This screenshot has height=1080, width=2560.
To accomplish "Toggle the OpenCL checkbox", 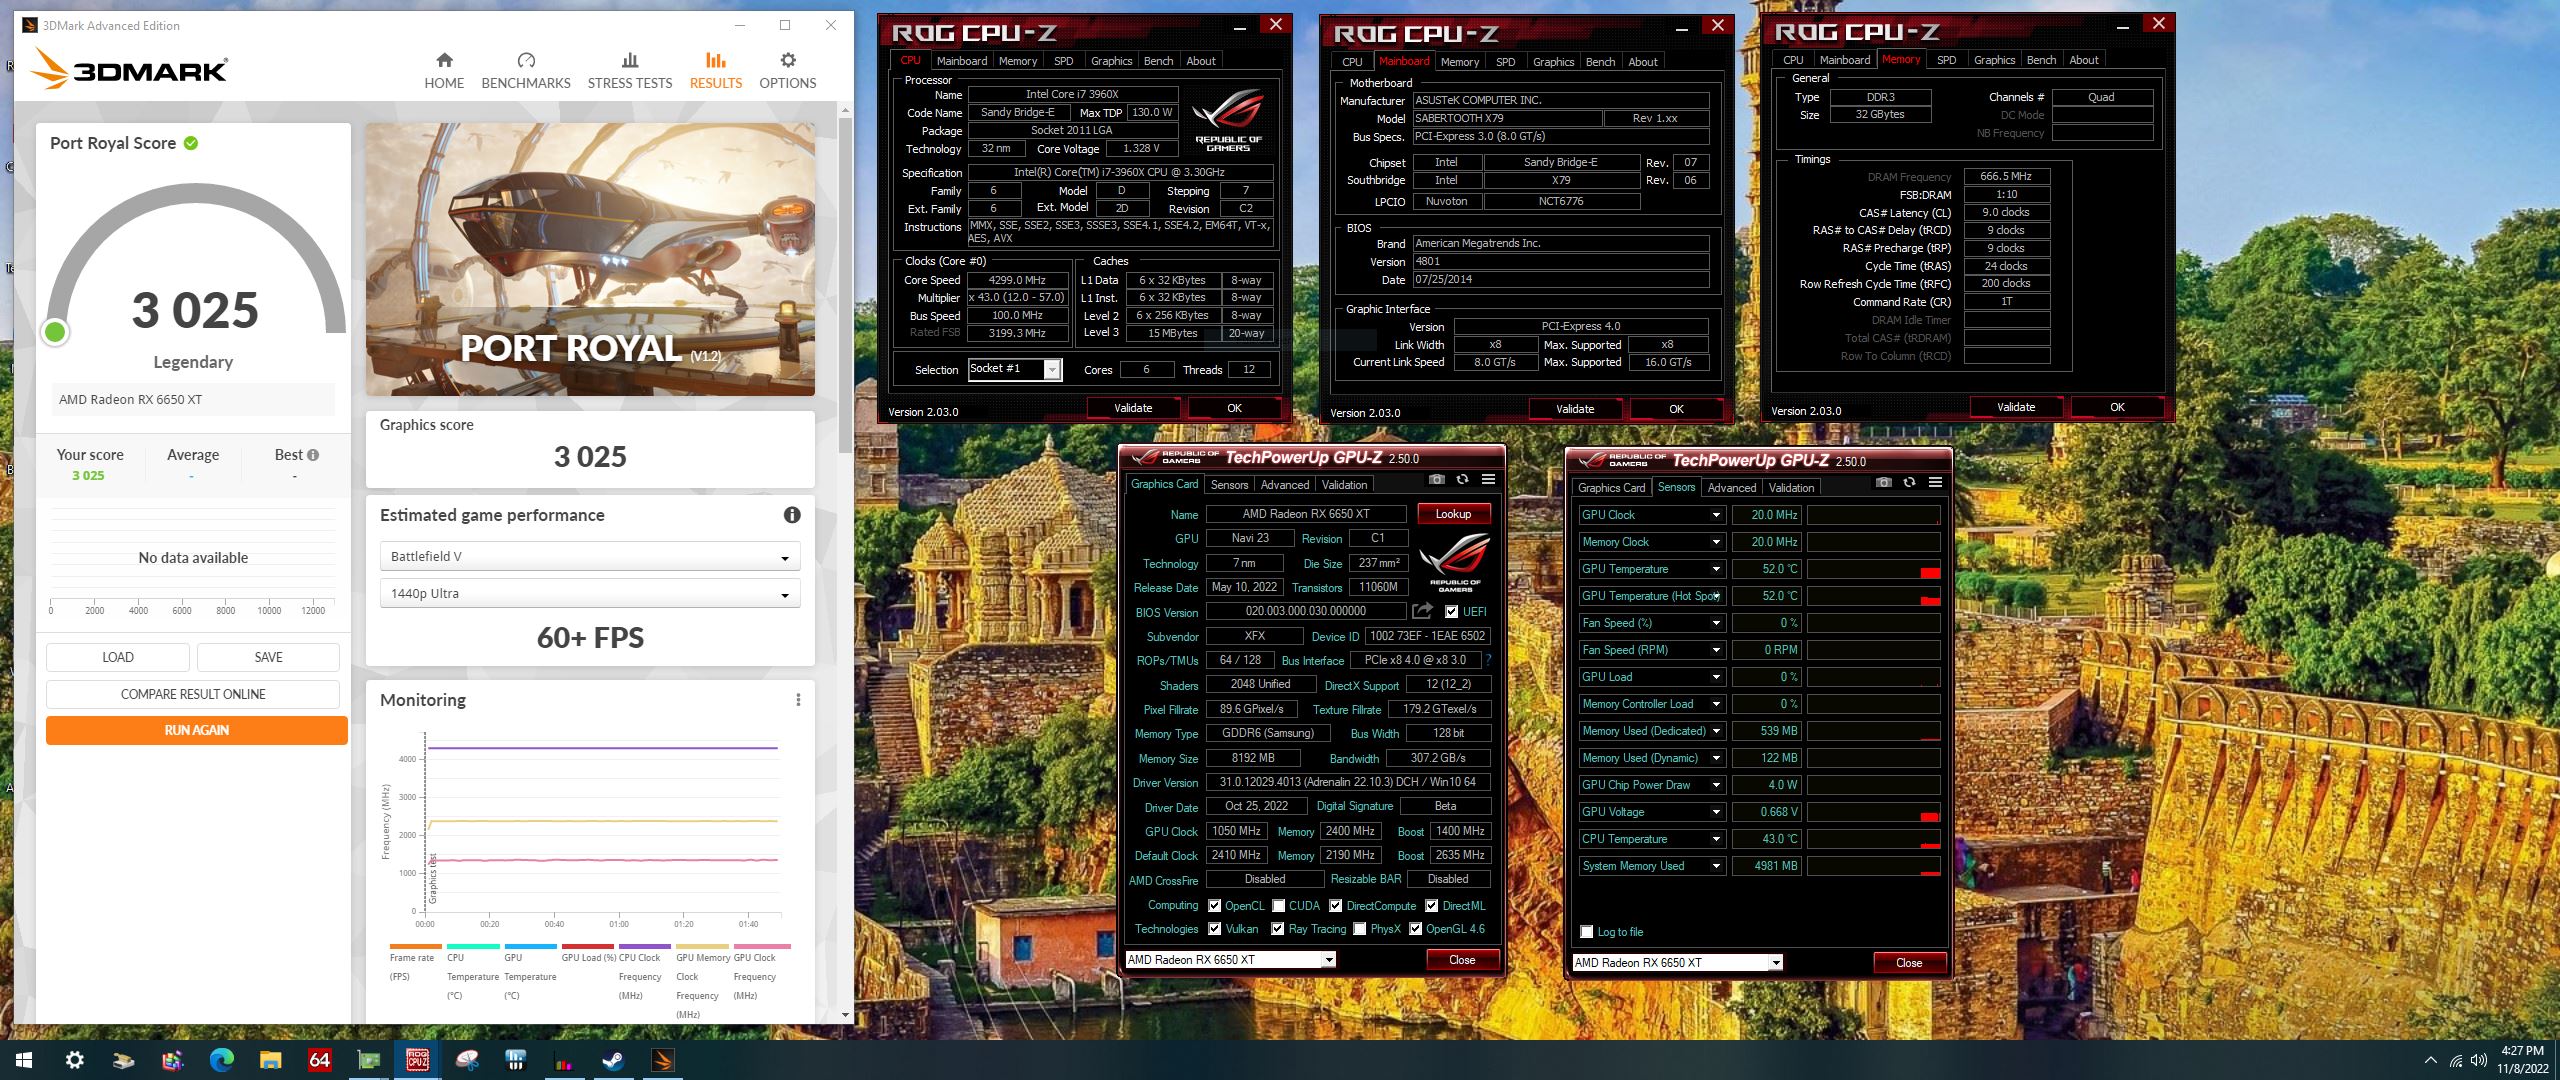I will click(1214, 906).
